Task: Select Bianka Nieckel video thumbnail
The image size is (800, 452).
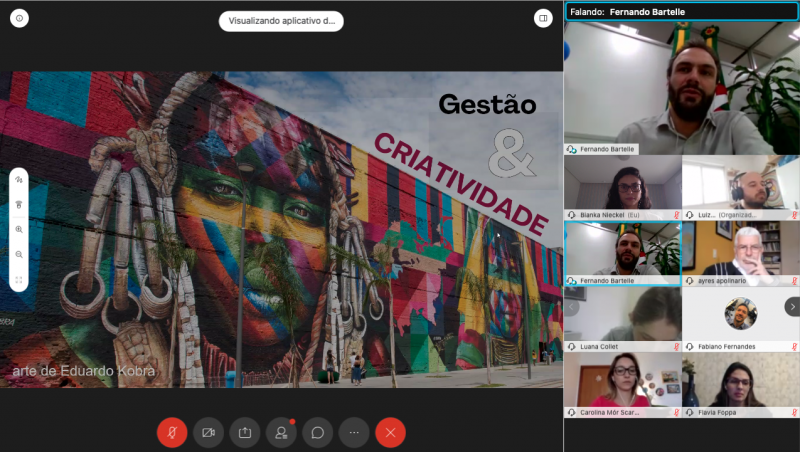Action: (623, 188)
